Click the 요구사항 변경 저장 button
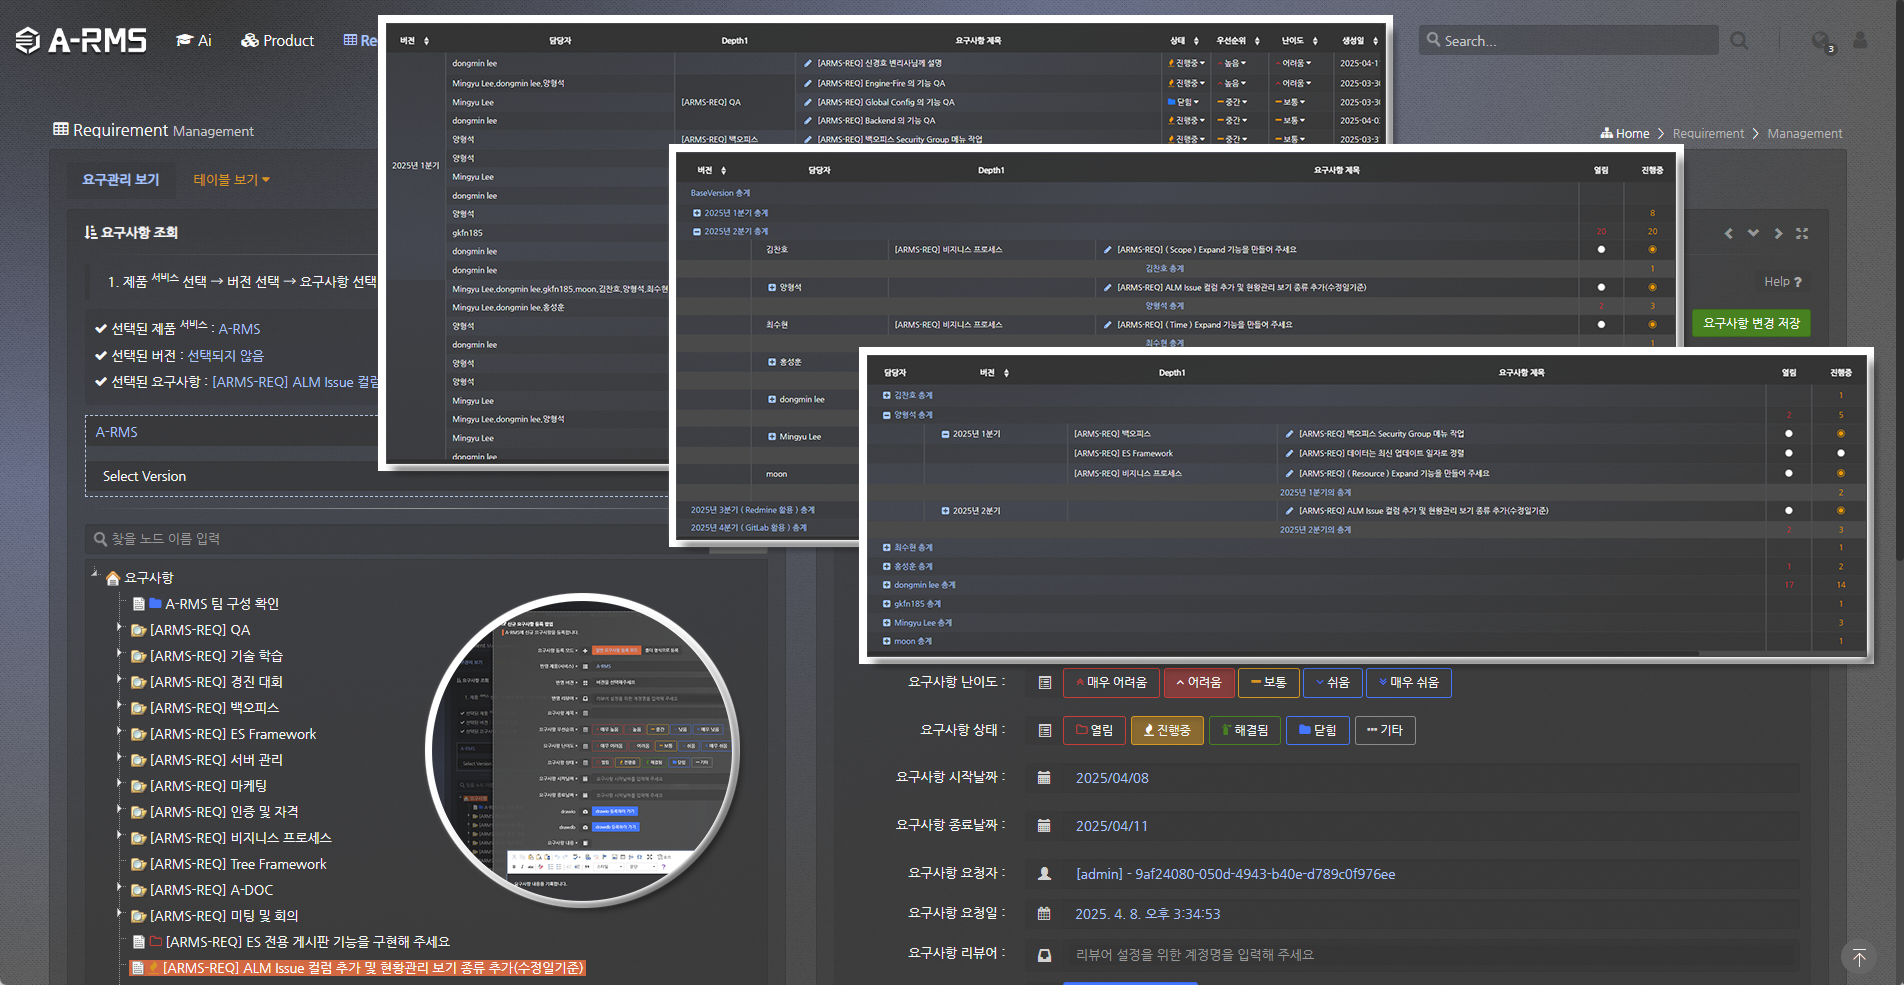1904x985 pixels. click(x=1751, y=323)
